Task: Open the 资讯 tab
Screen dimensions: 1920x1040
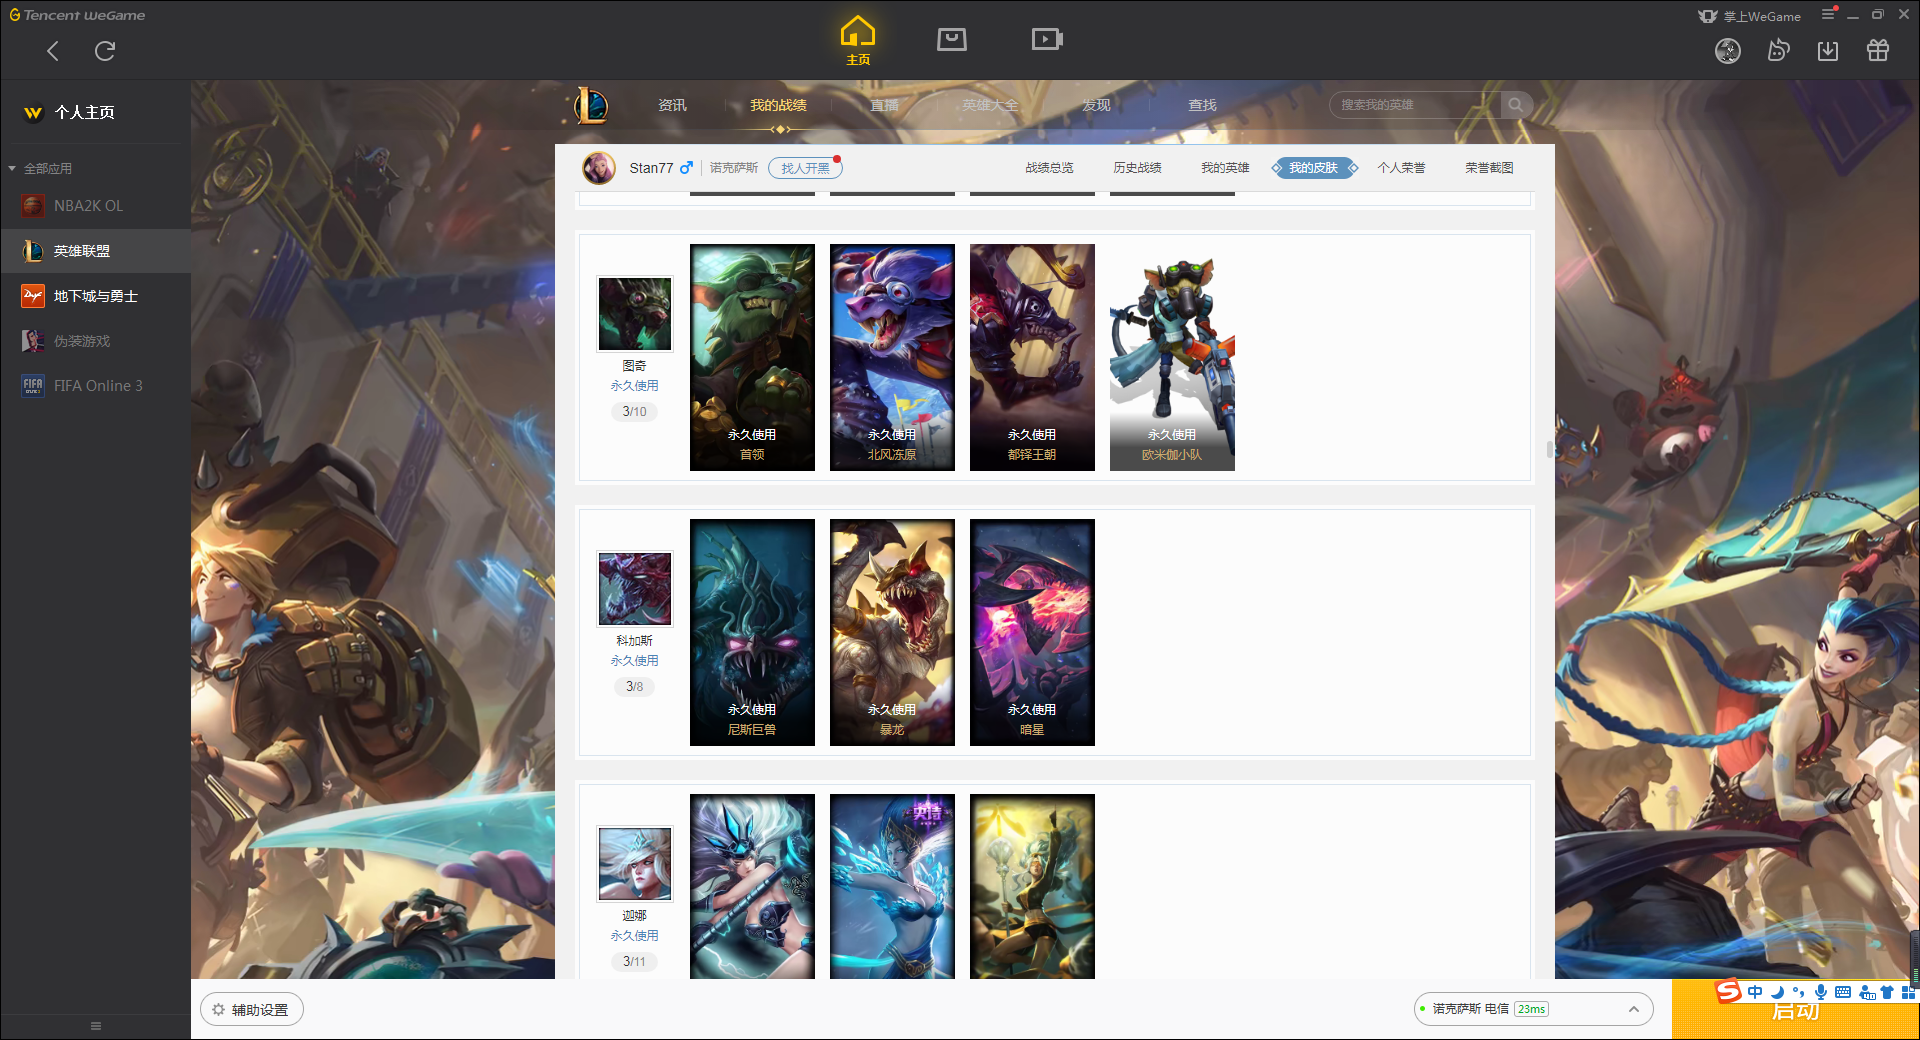Action: (x=672, y=105)
